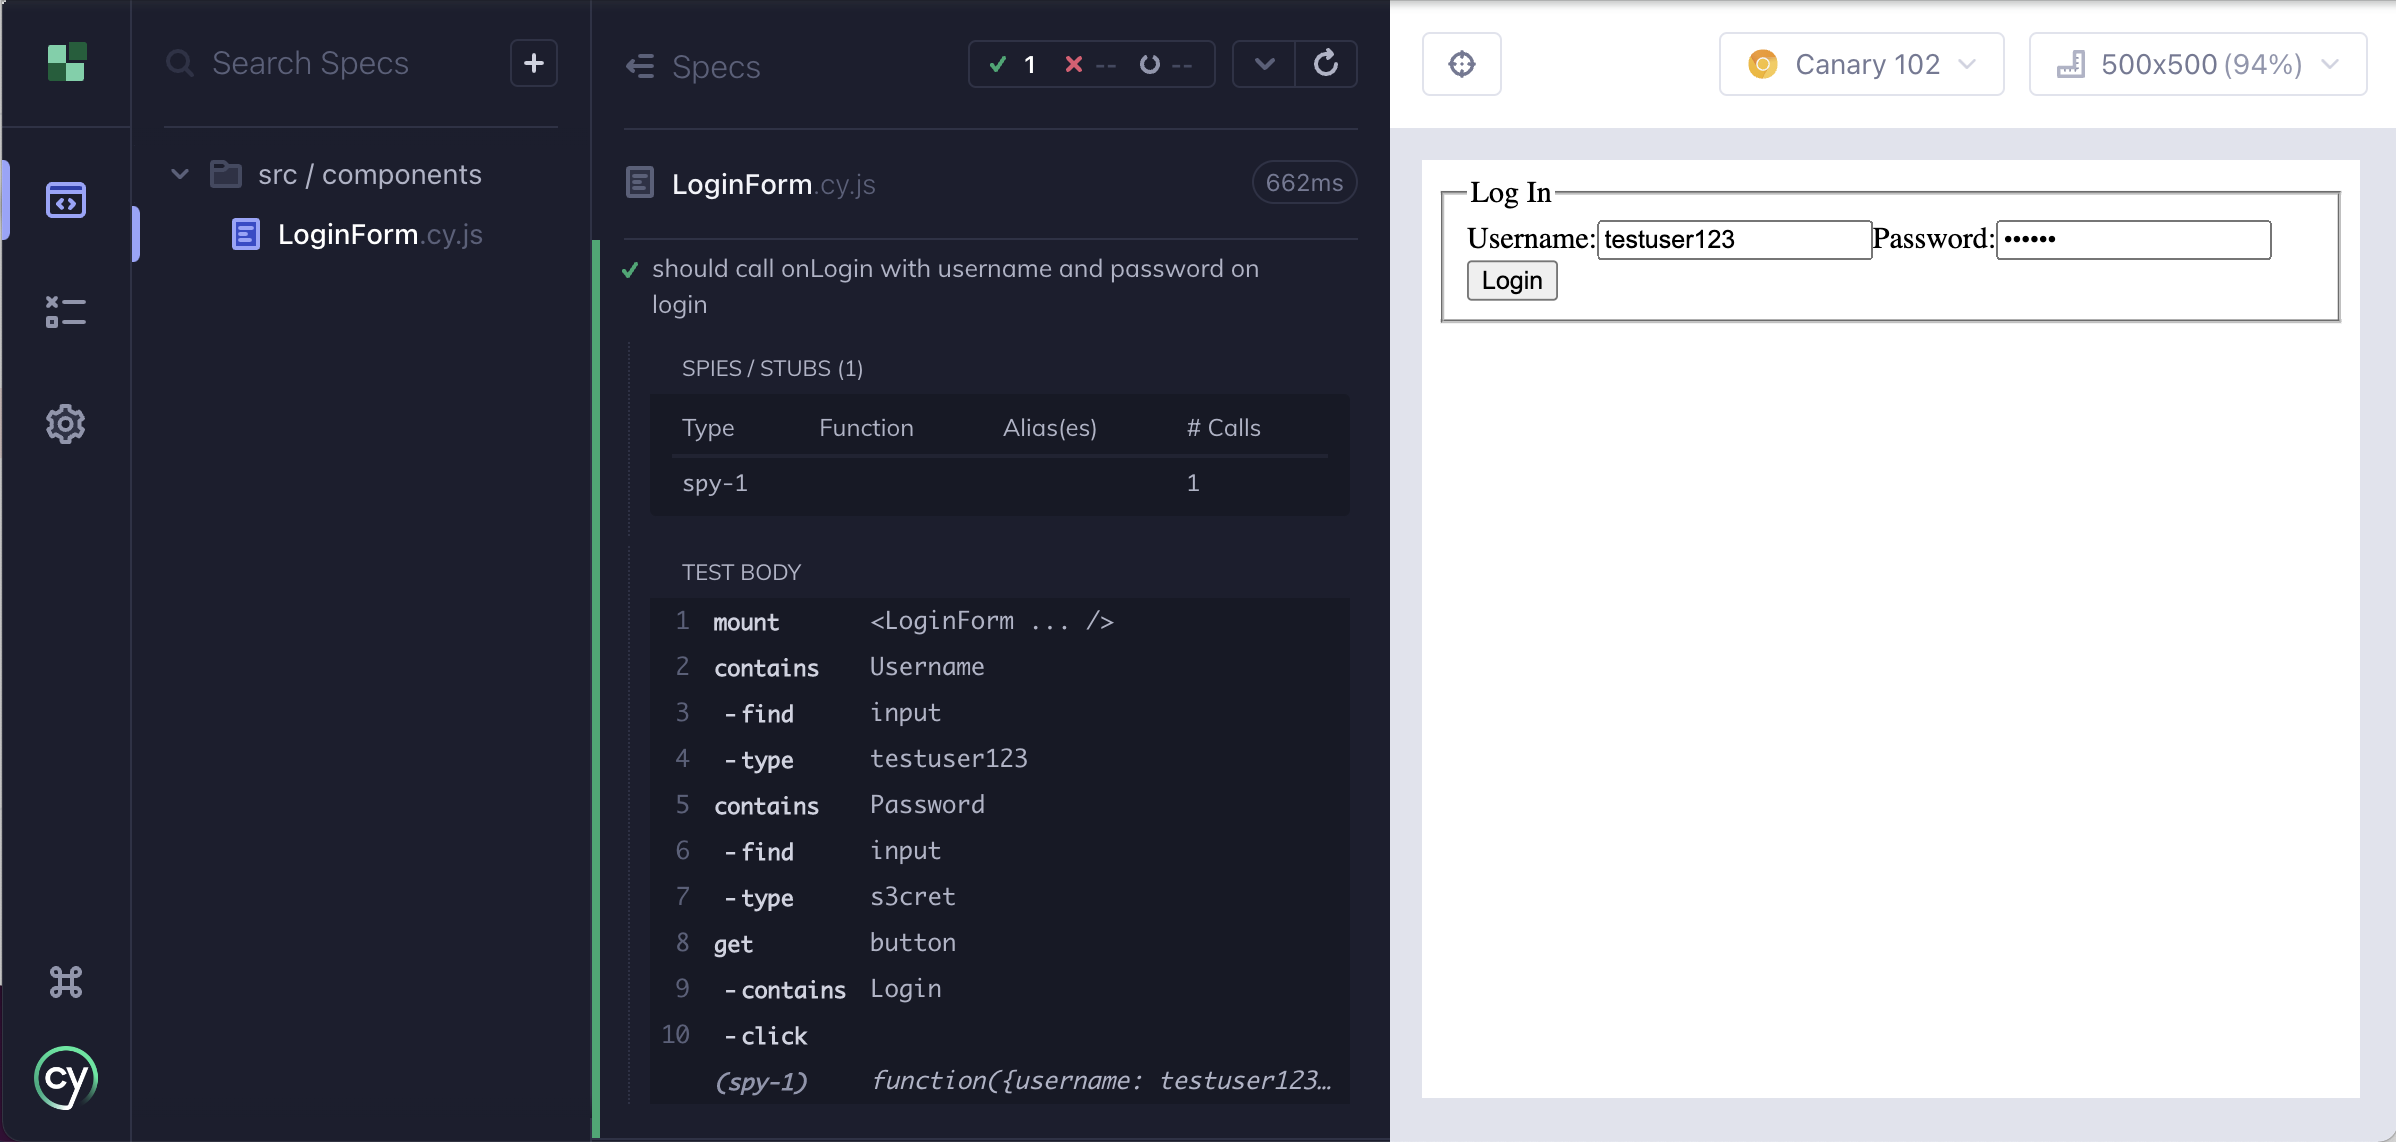Open Settings gear in sidebar
2396x1142 pixels.
66,424
